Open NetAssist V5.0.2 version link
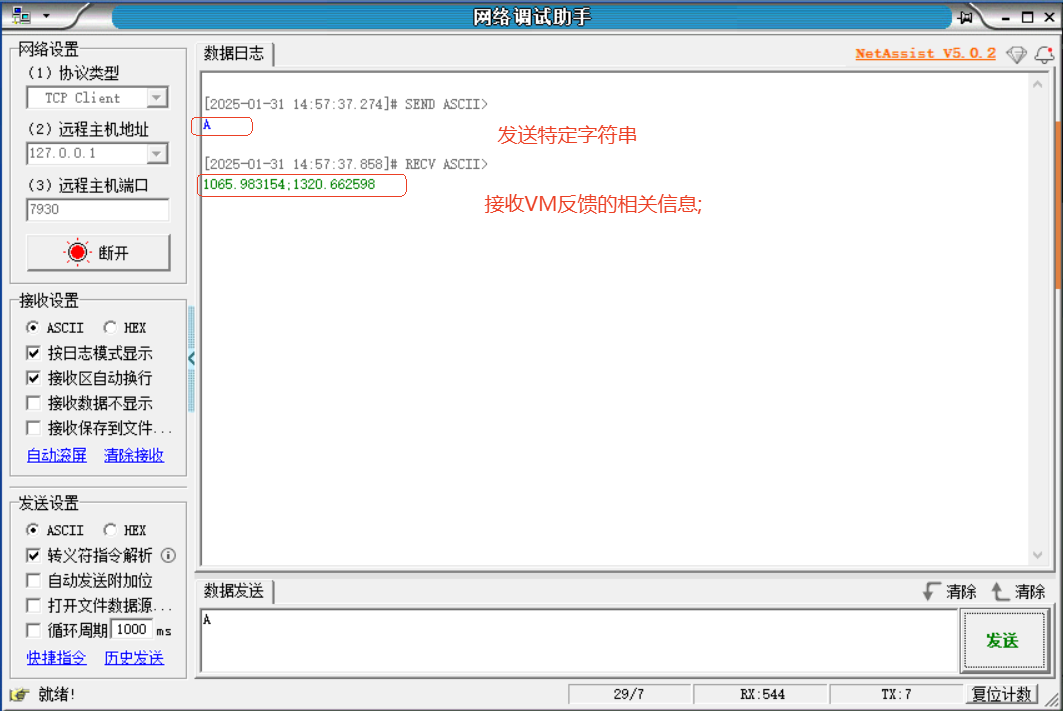This screenshot has height=711, width=1063. tap(925, 53)
